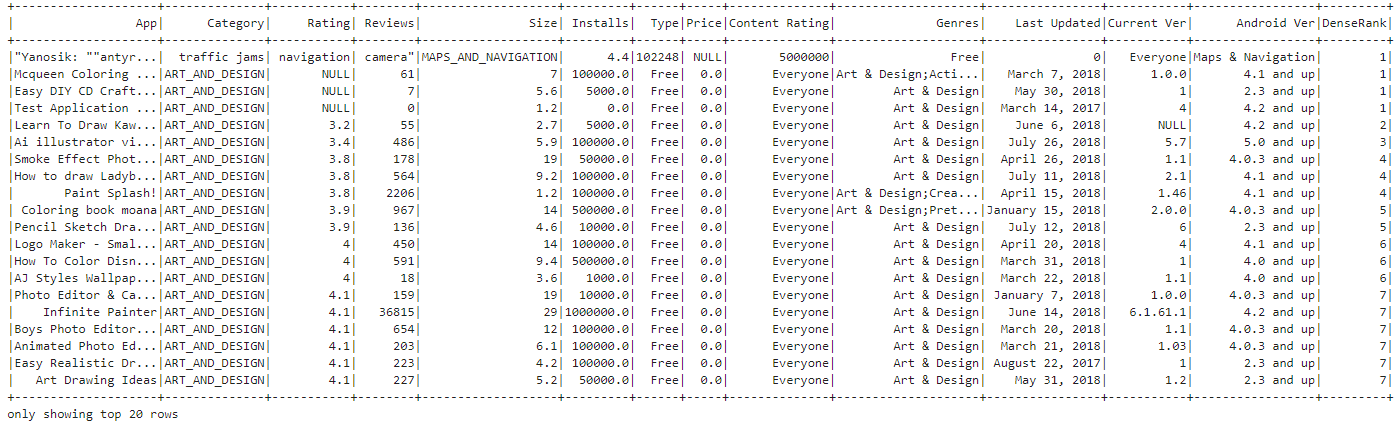Click the 'Art & Design;Pret...' genre cell
Image resolution: width=1400 pixels, height=426 pixels.
[908, 210]
